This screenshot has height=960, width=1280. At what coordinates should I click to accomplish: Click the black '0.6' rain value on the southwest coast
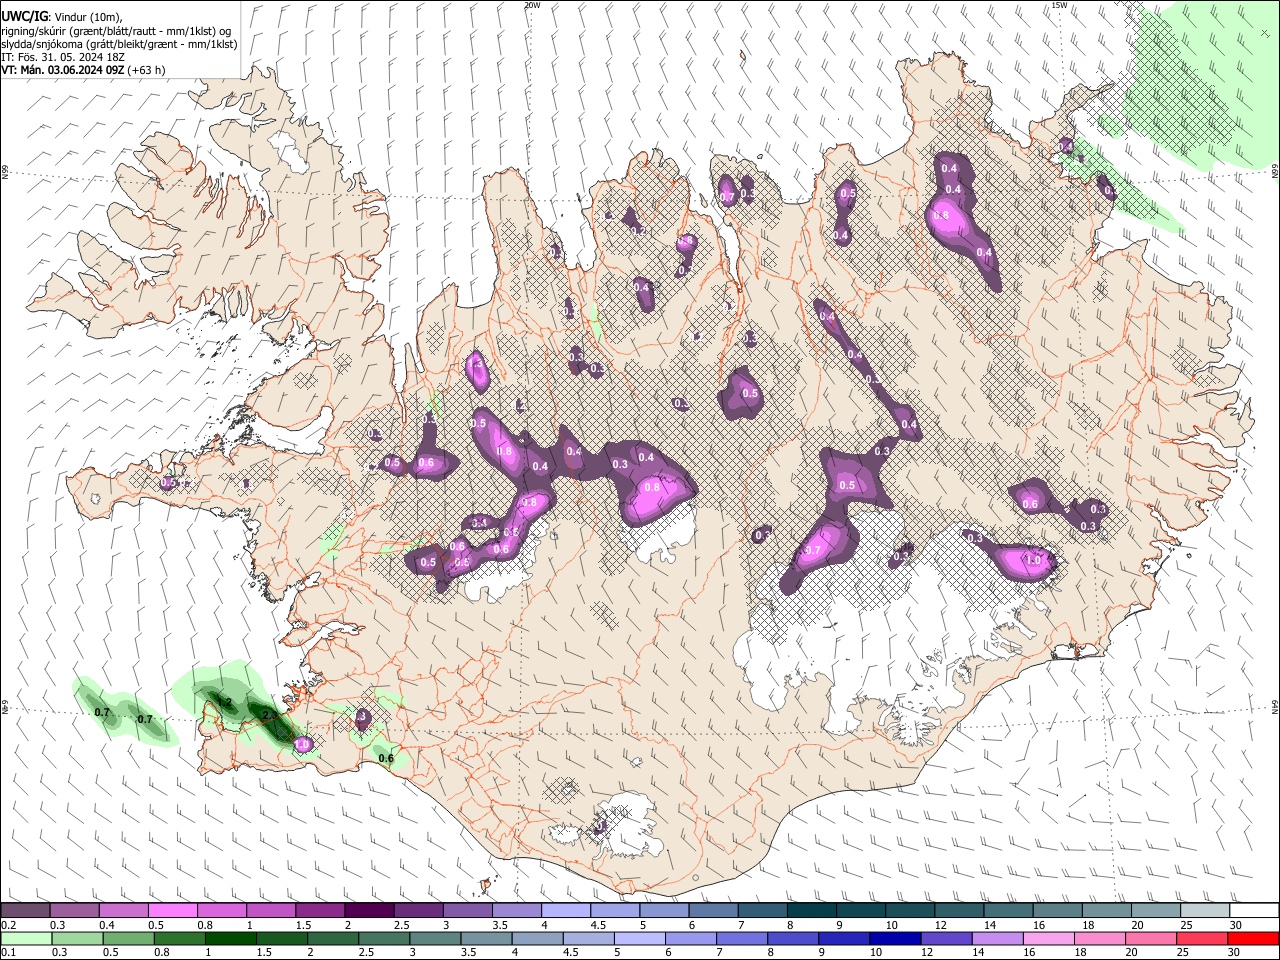(x=386, y=759)
